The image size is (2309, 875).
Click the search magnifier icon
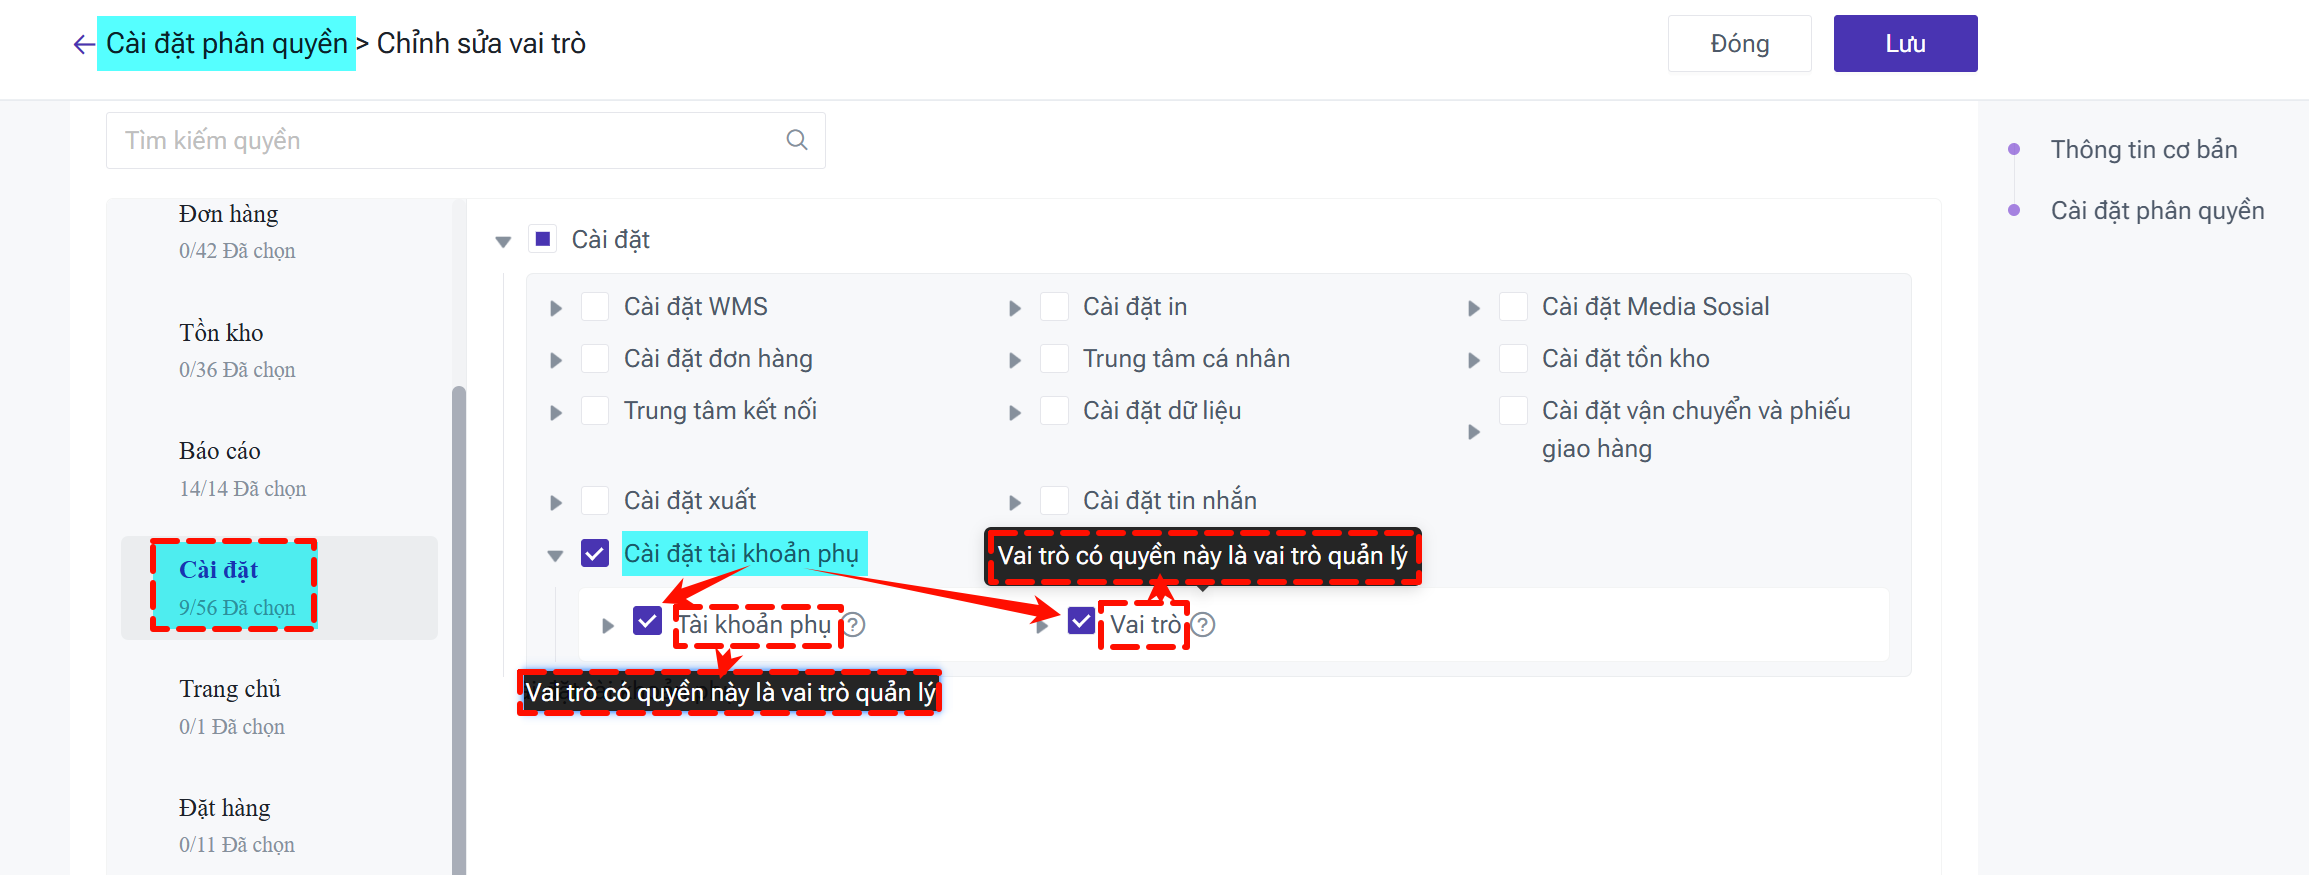[796, 140]
